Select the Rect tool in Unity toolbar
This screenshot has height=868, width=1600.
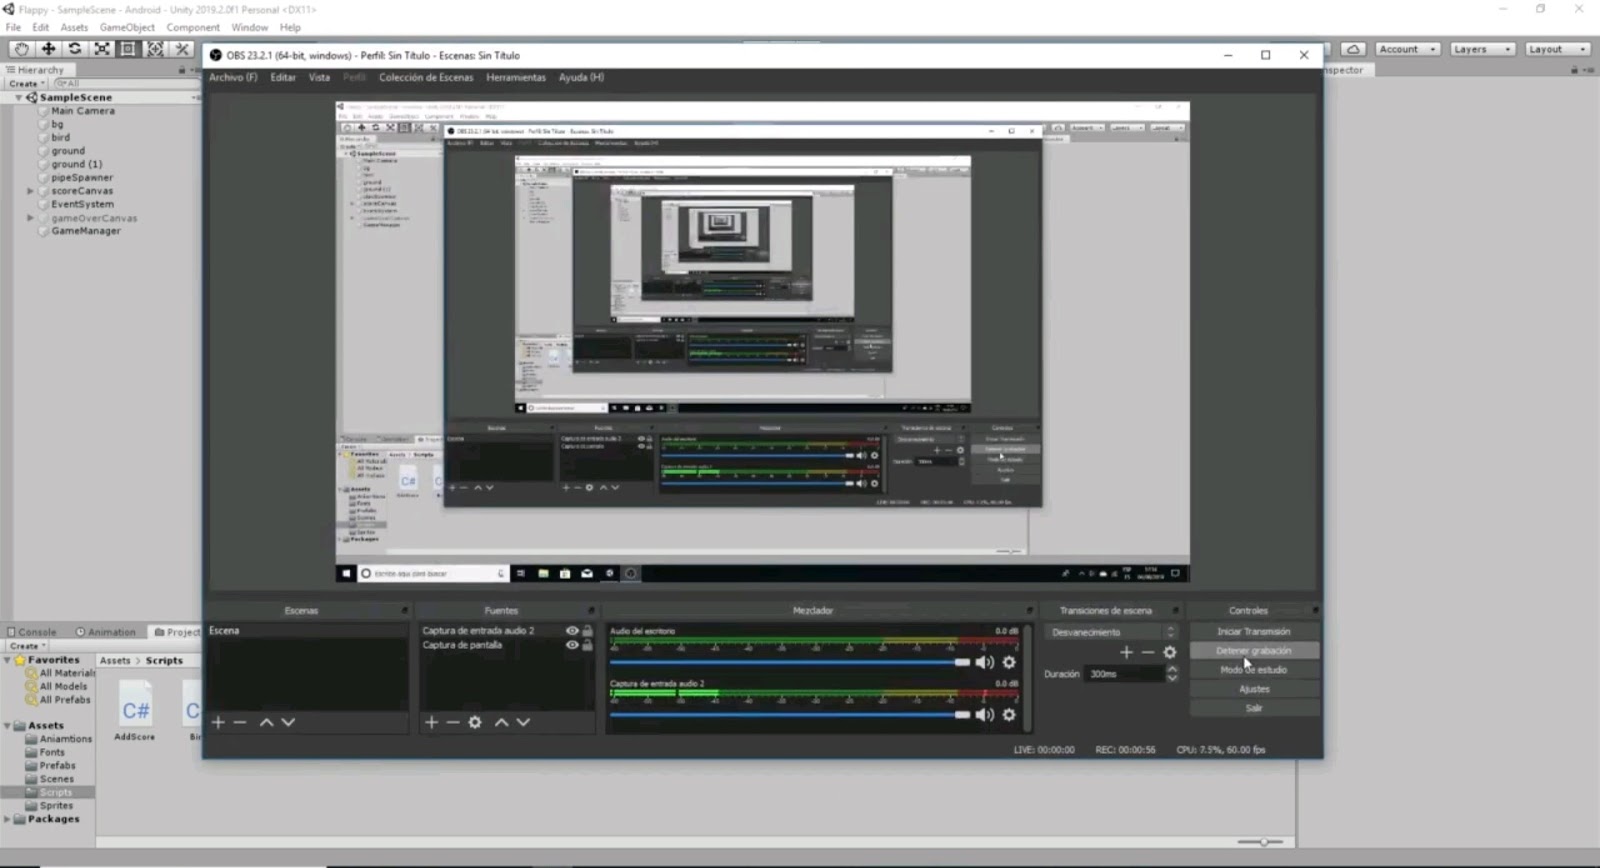tap(128, 49)
